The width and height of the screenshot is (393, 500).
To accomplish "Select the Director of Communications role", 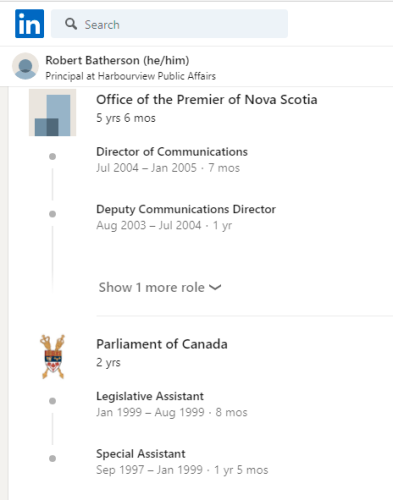I will tap(172, 152).
